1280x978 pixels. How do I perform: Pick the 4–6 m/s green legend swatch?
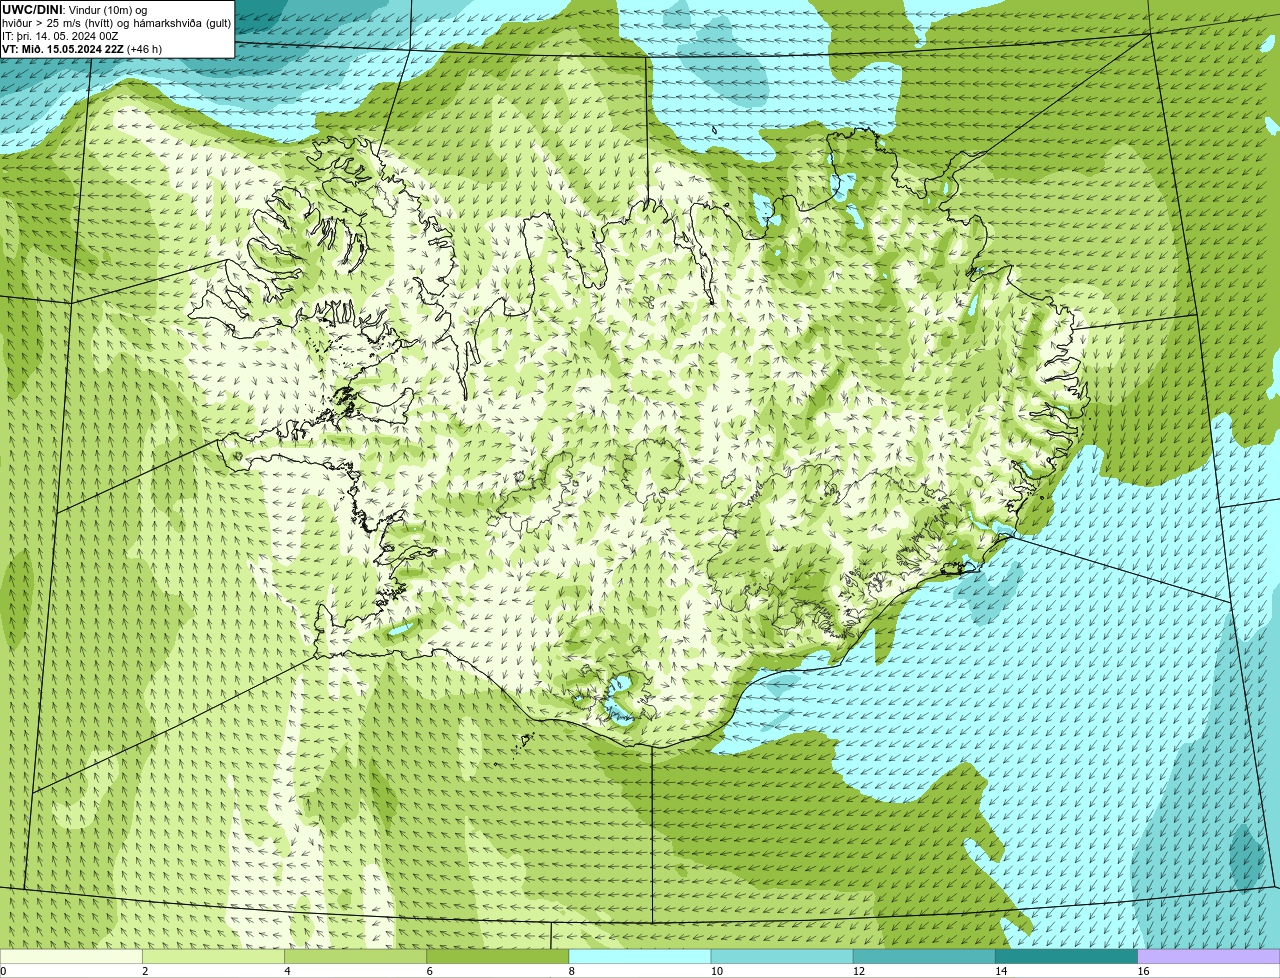click(x=355, y=956)
